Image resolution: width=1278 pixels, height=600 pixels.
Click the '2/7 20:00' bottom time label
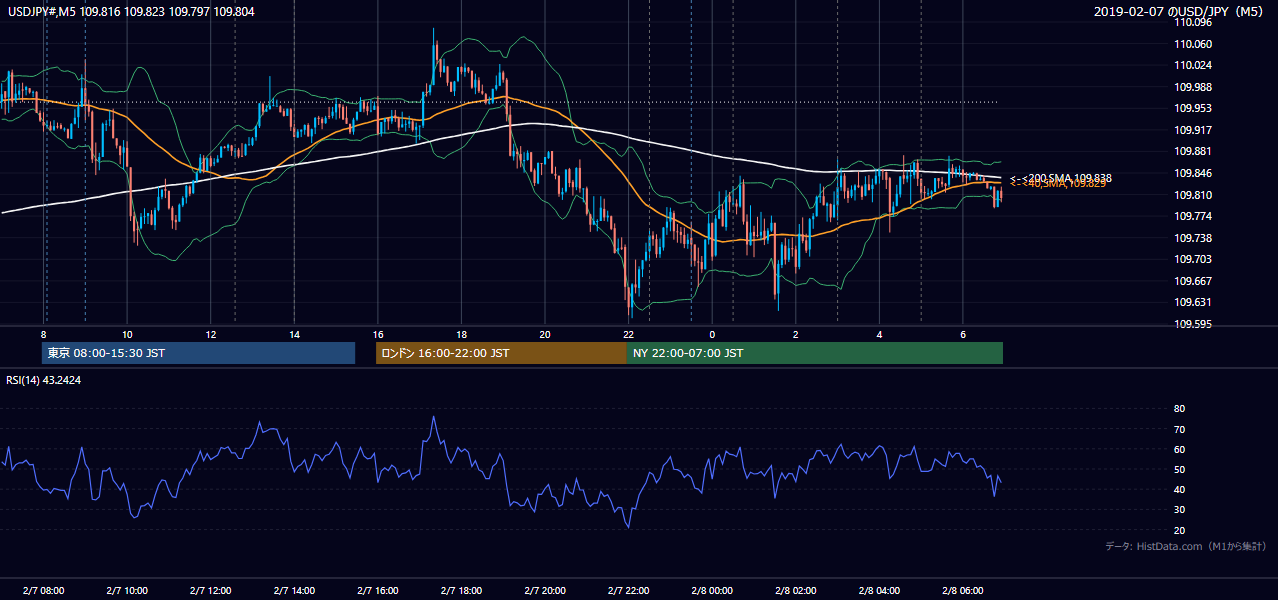[x=545, y=591]
